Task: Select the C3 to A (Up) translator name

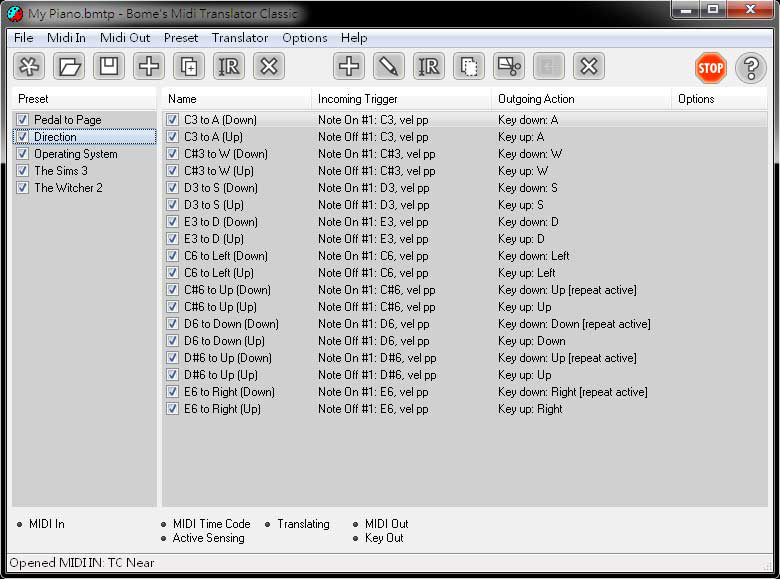Action: (213, 137)
